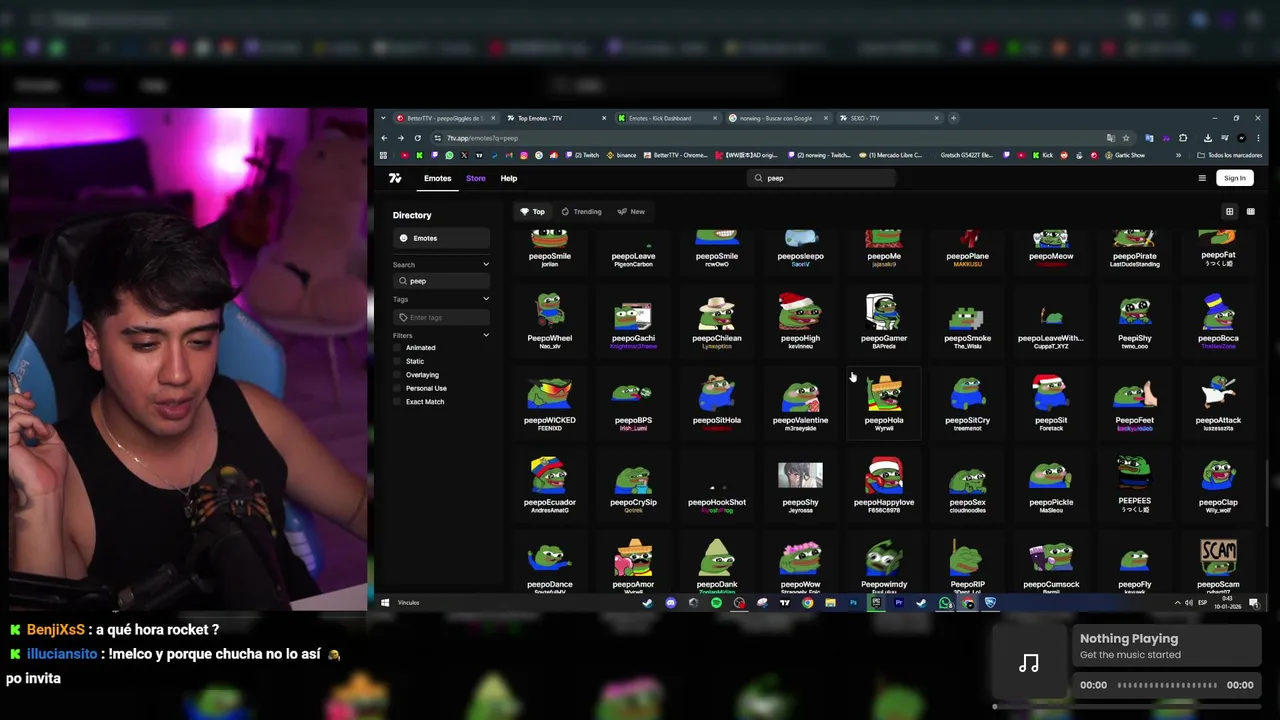Open the peepoHola emote
Screen dimensions: 1280x720
[x=884, y=402]
